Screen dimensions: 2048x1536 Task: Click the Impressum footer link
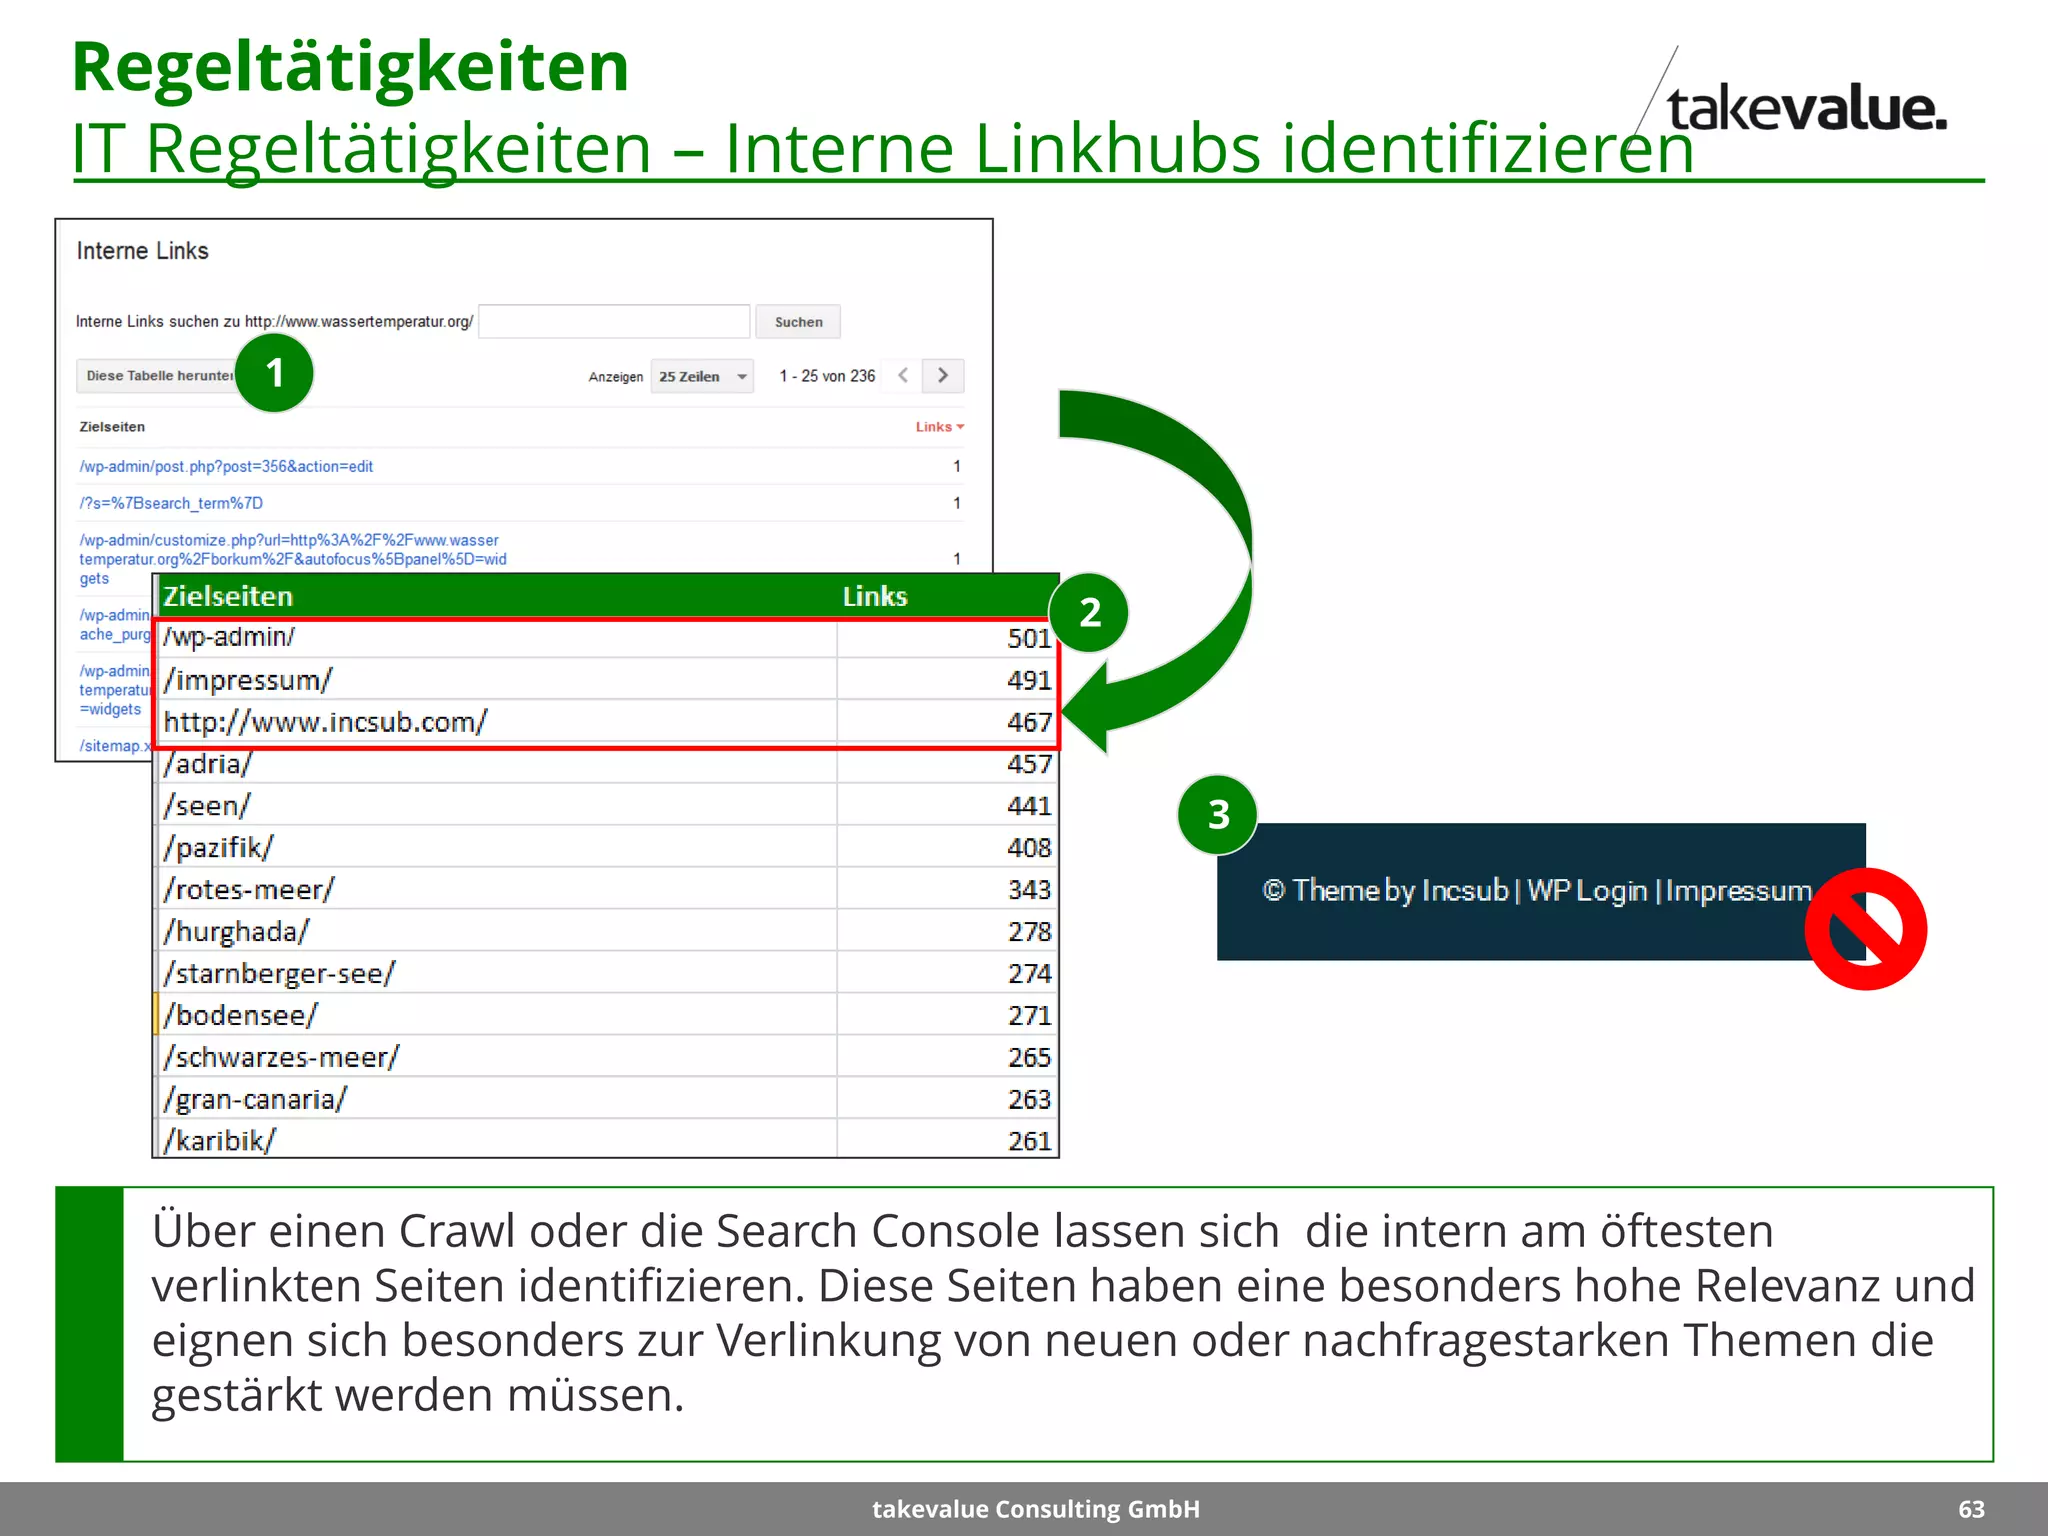click(1739, 890)
